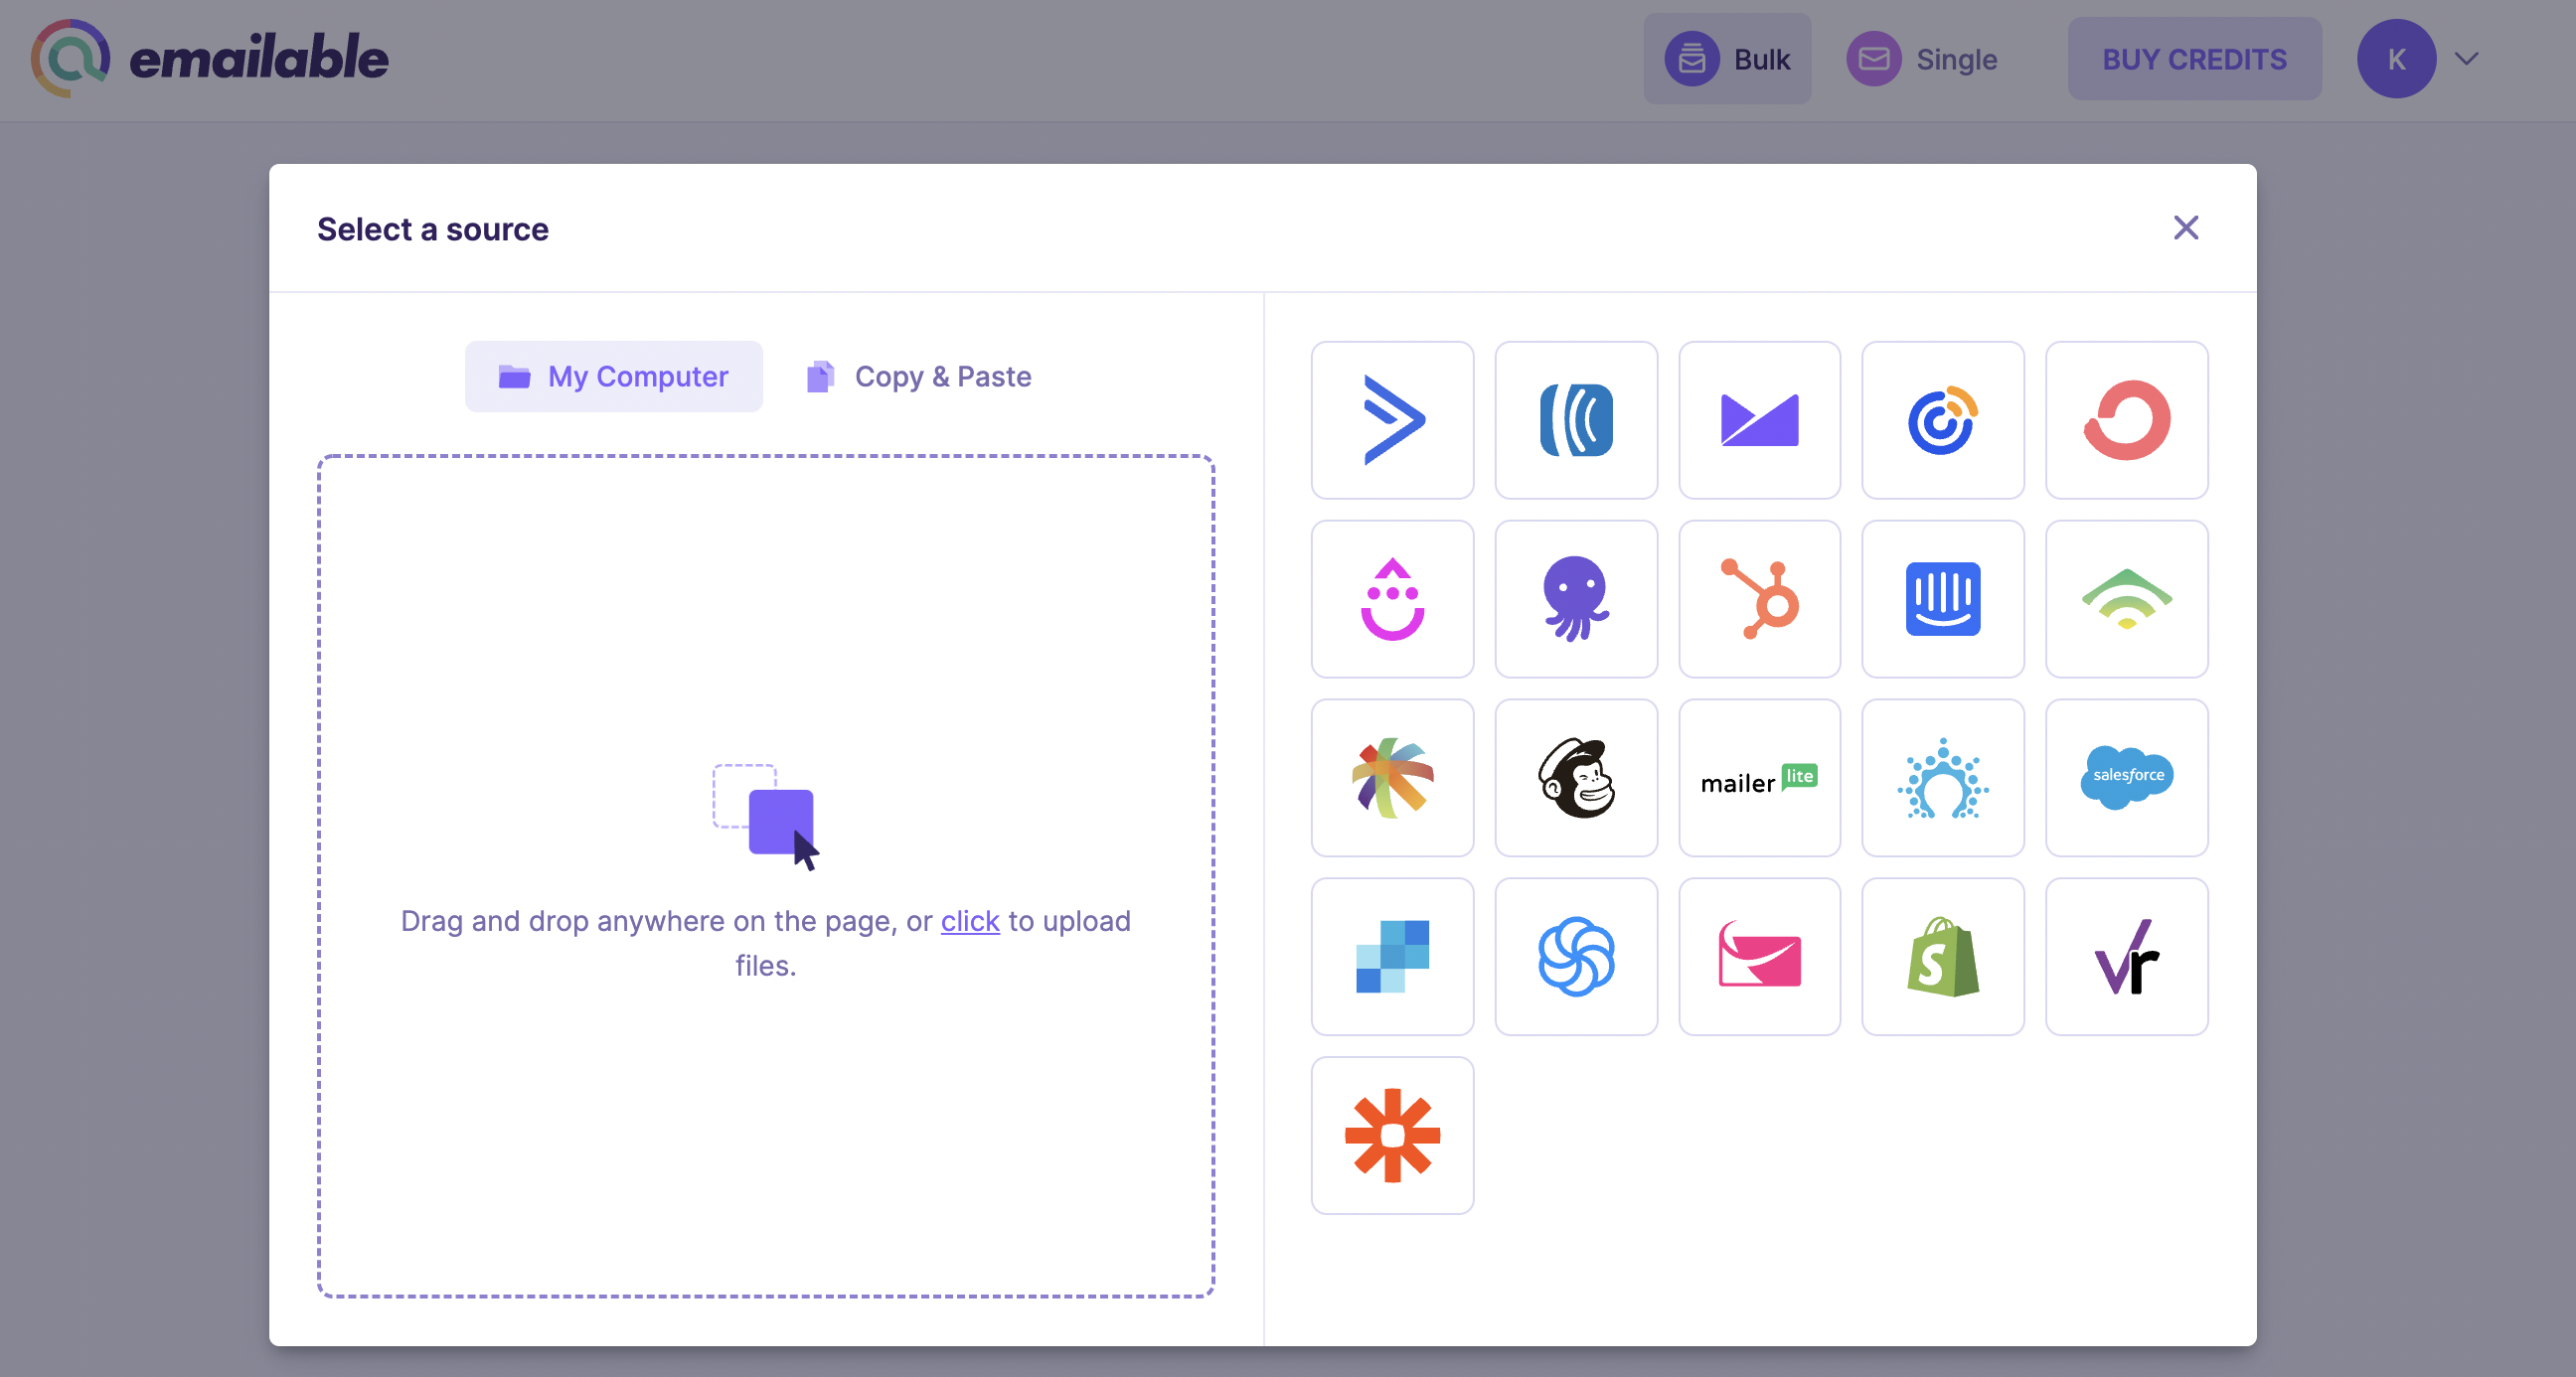Screen dimensions: 2576x1377
Task: Pick the Campaign Monitor envelope icon
Action: (1759, 420)
